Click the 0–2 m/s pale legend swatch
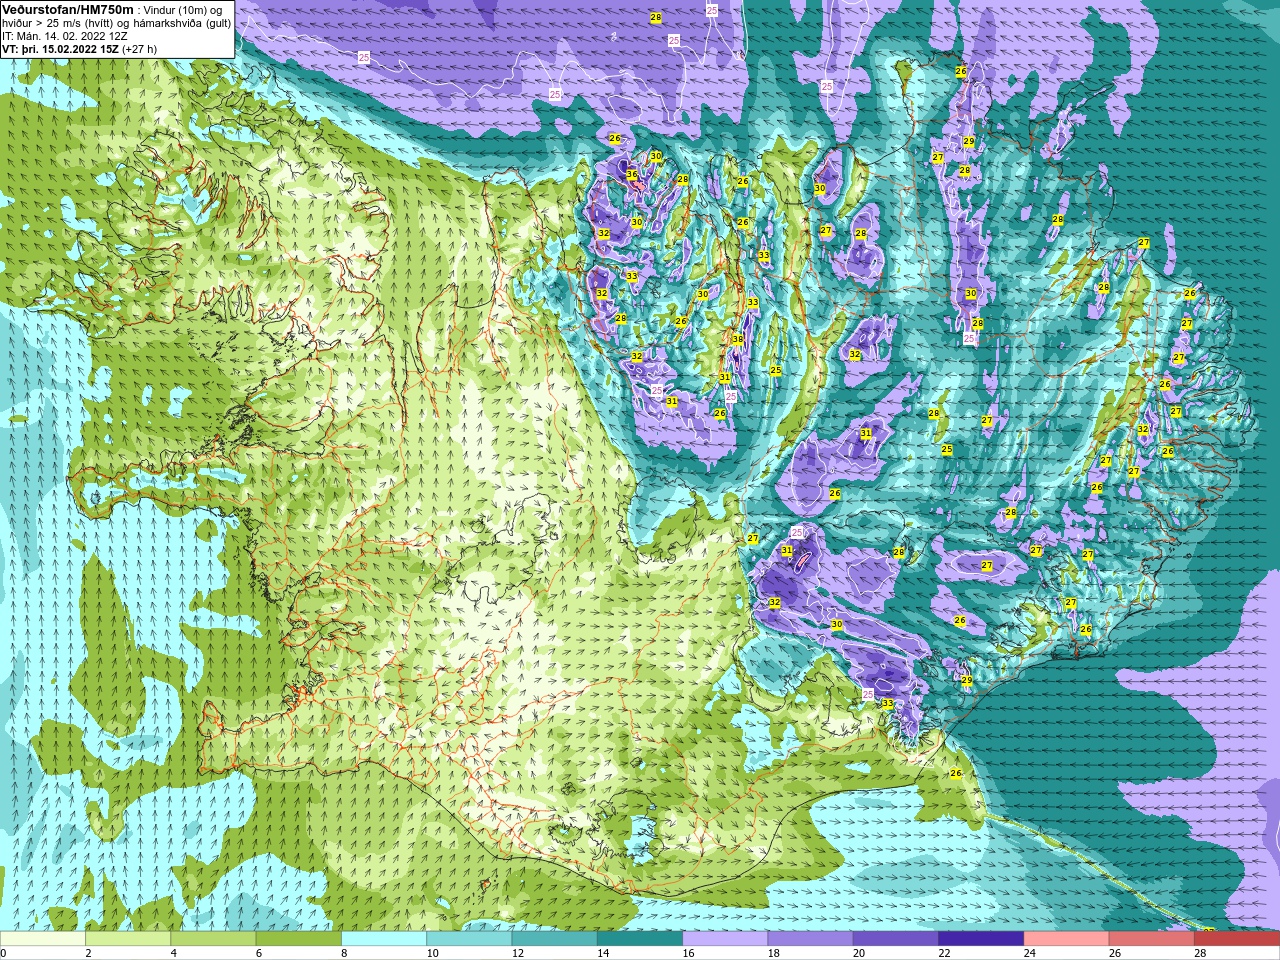1280x960 pixels. [43, 939]
